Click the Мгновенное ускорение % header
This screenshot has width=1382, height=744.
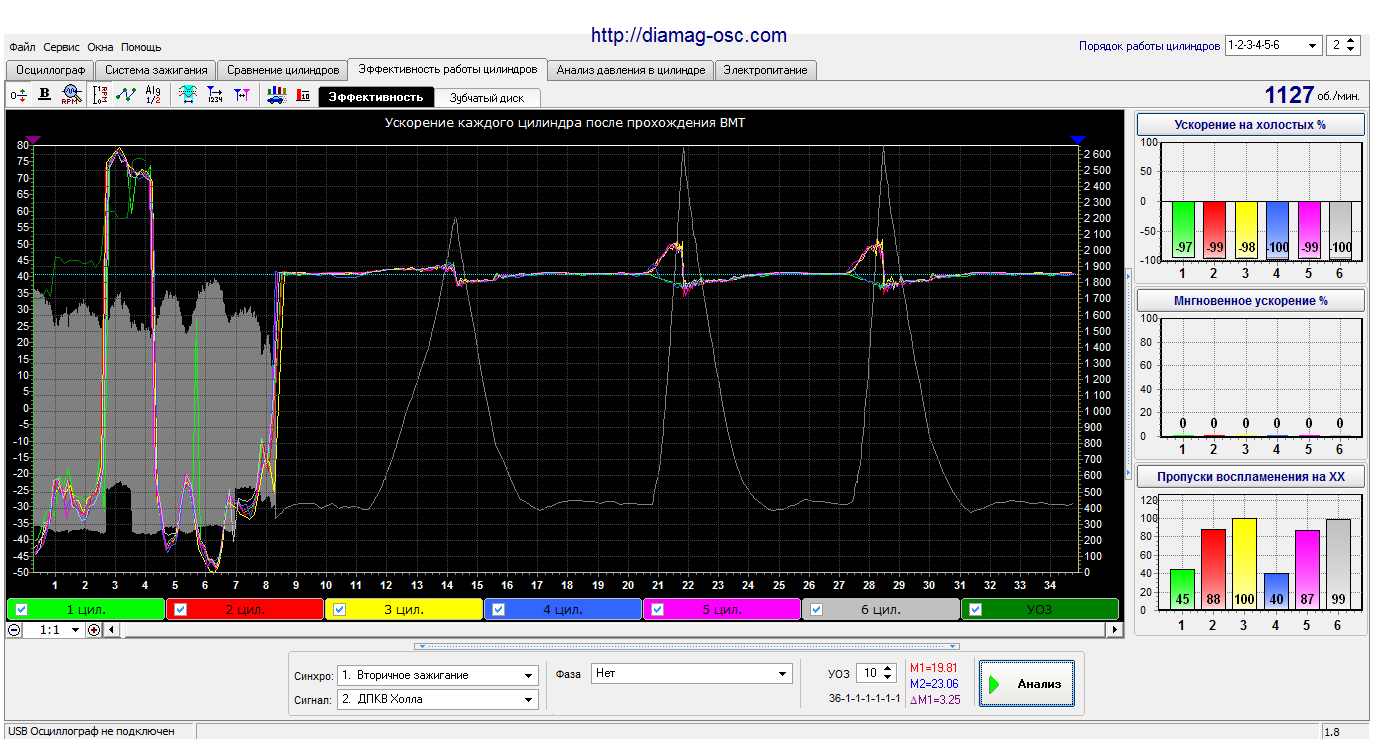(1251, 300)
